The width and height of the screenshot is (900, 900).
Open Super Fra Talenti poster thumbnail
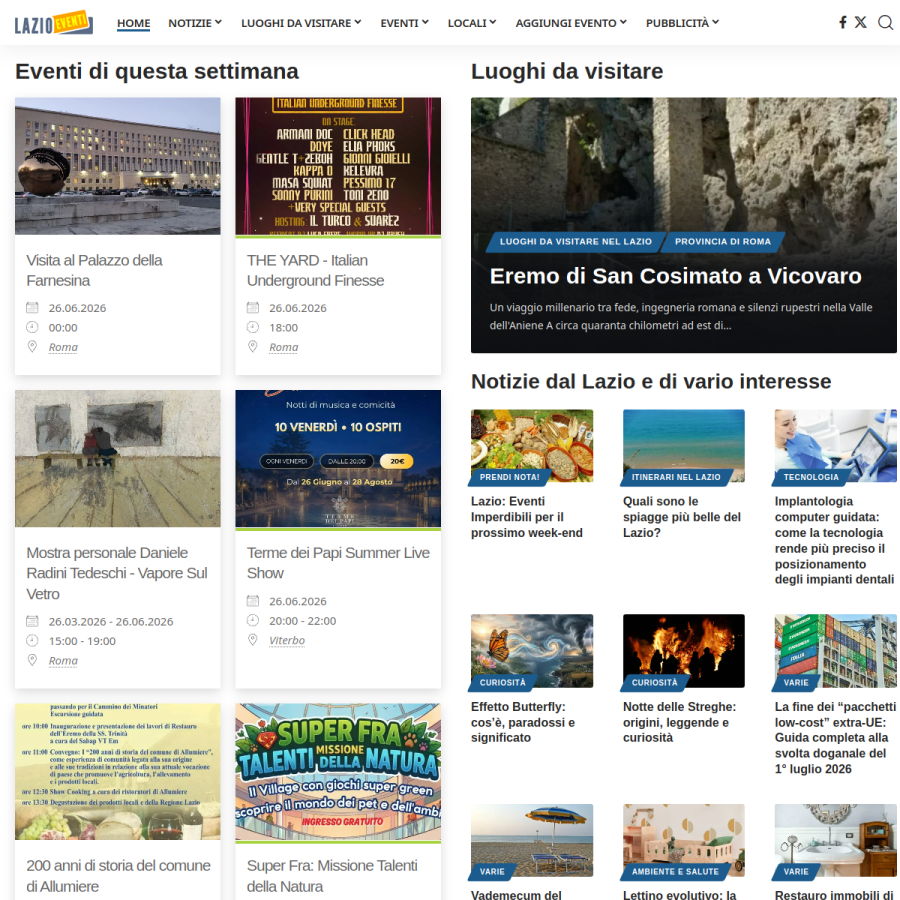click(x=338, y=773)
